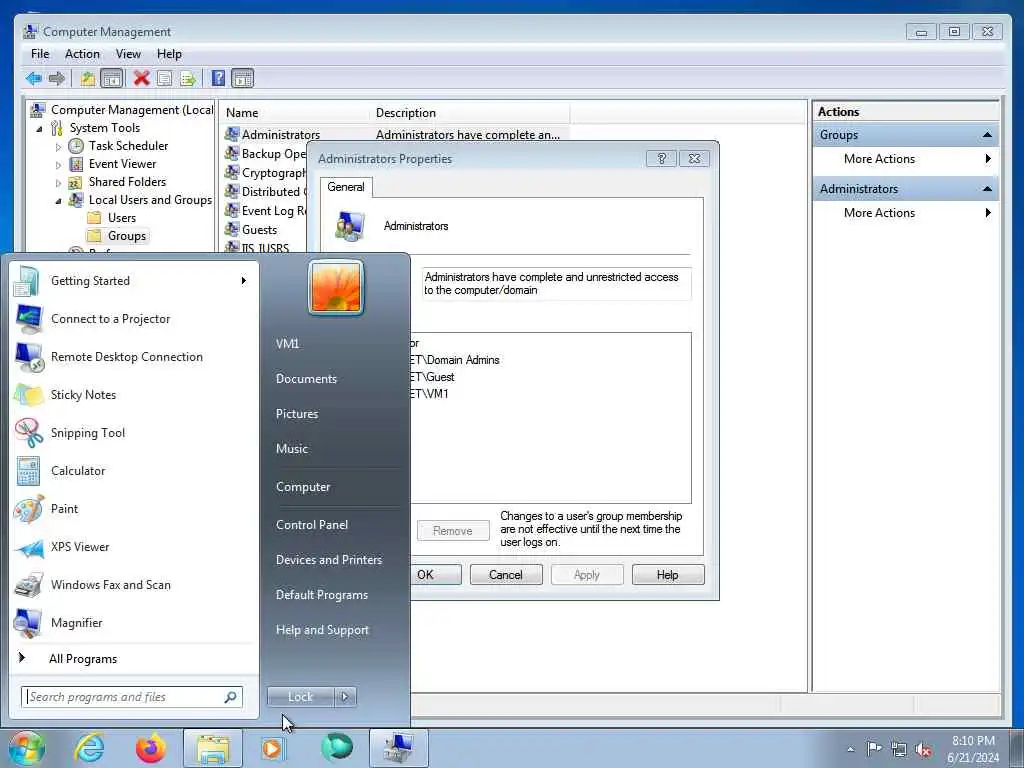Click Cancel in Administrators Properties
The width and height of the screenshot is (1024, 768).
(506, 575)
